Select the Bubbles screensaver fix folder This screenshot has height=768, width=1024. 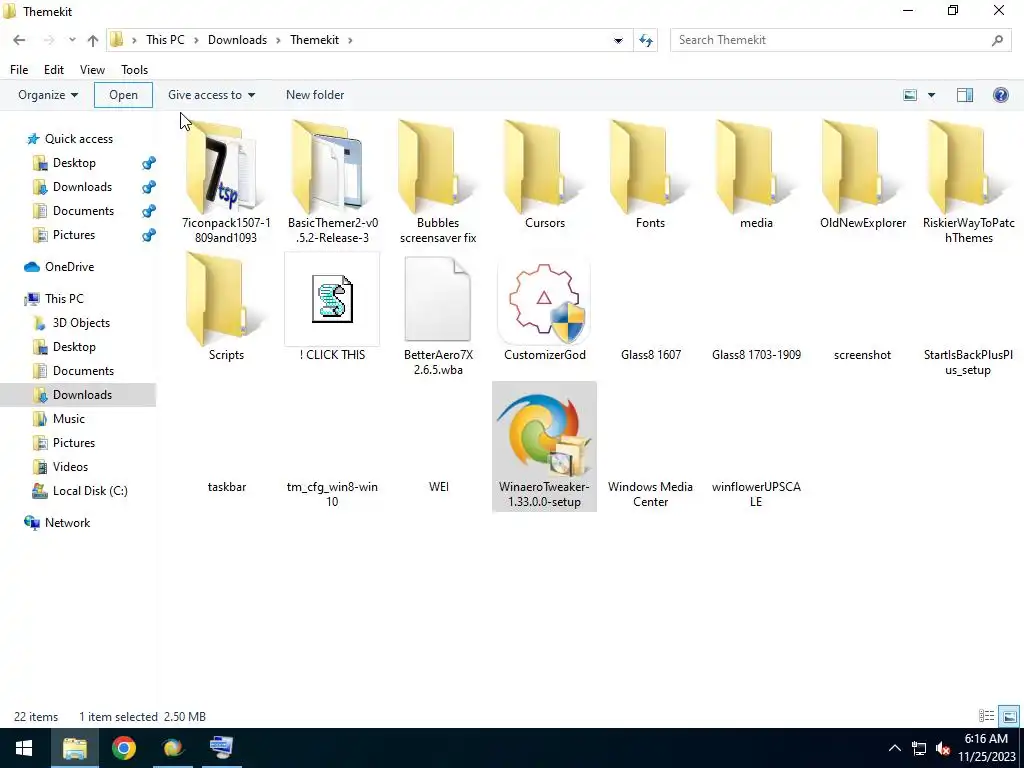point(438,182)
